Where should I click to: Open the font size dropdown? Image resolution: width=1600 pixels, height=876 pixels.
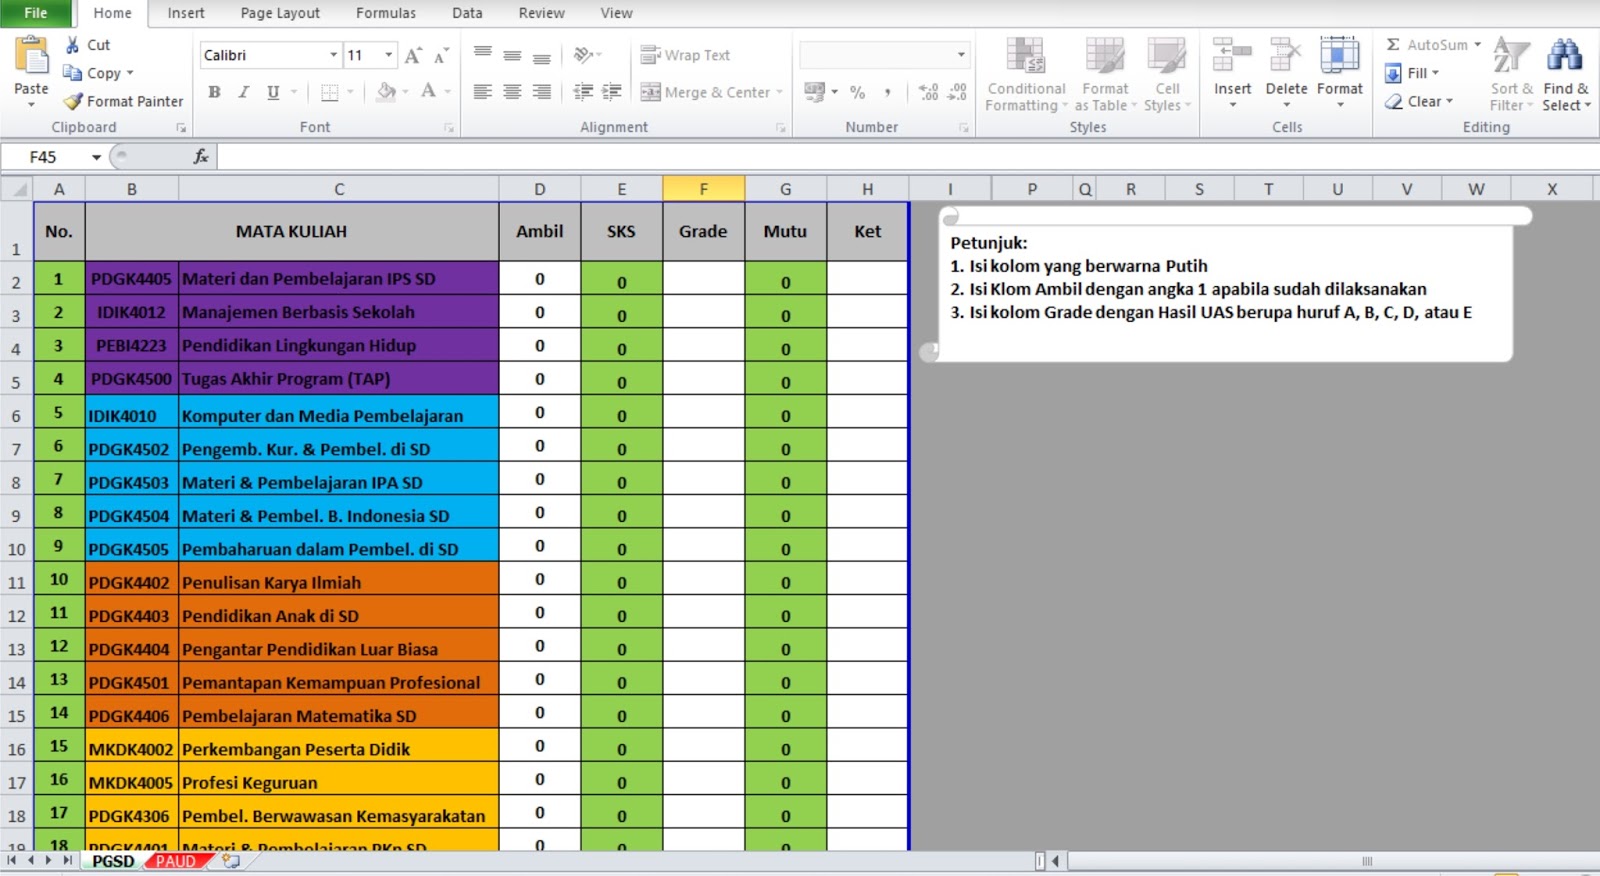[x=389, y=55]
